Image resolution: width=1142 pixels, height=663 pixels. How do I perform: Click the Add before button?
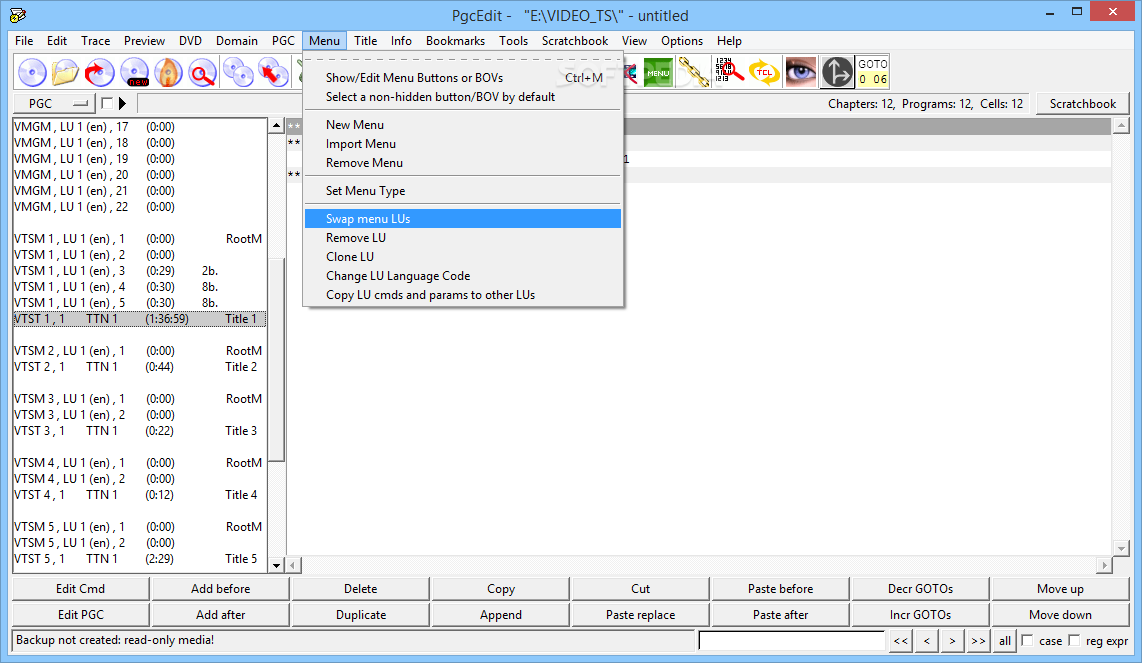pyautogui.click(x=221, y=589)
